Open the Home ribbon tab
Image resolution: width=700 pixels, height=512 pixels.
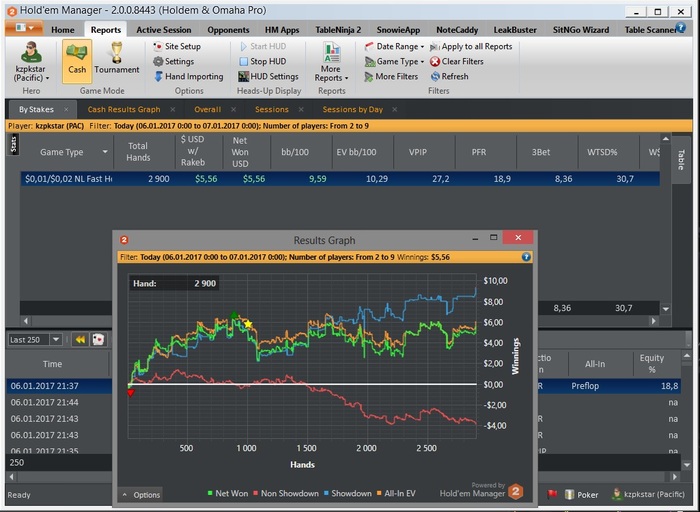[x=62, y=30]
